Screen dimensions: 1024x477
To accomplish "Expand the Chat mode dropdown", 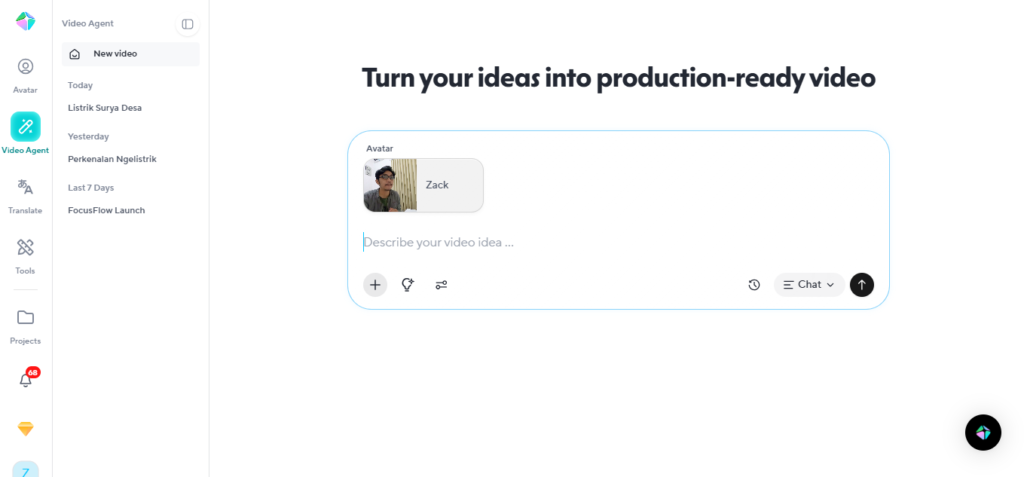I will tap(808, 285).
